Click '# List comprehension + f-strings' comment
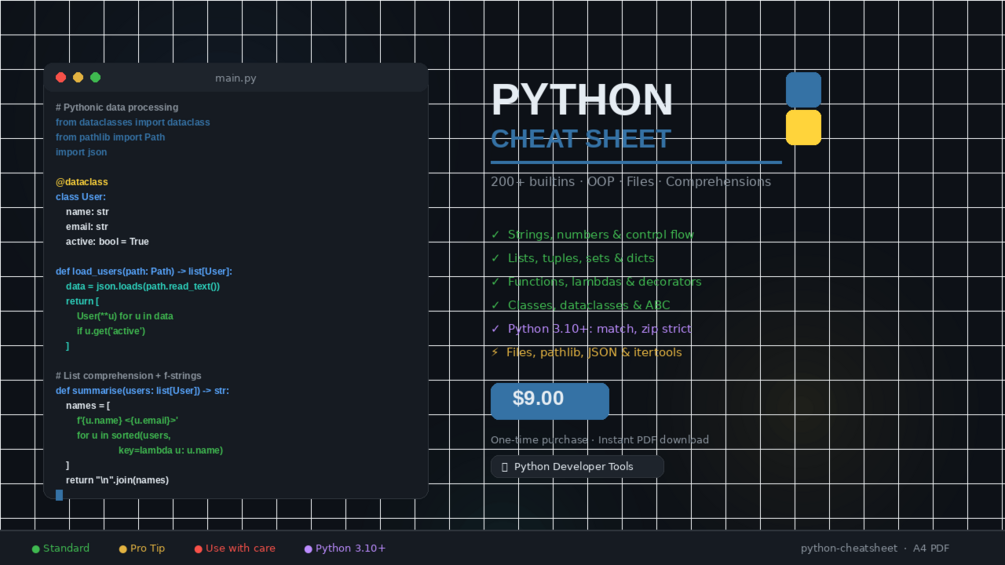This screenshot has height=565, width=1005. pyautogui.click(x=128, y=376)
